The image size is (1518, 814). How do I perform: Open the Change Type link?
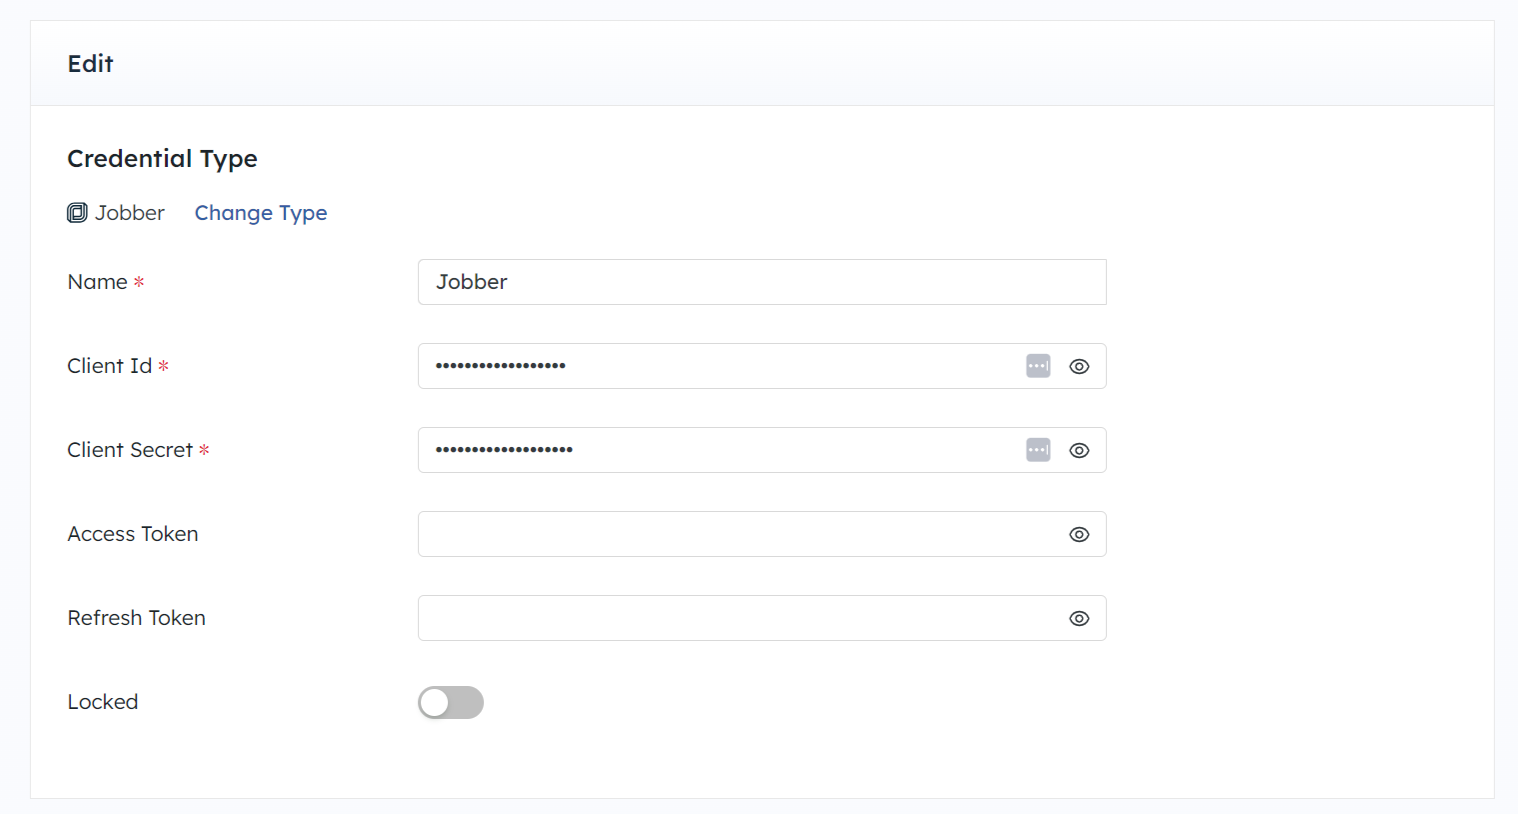click(x=261, y=213)
